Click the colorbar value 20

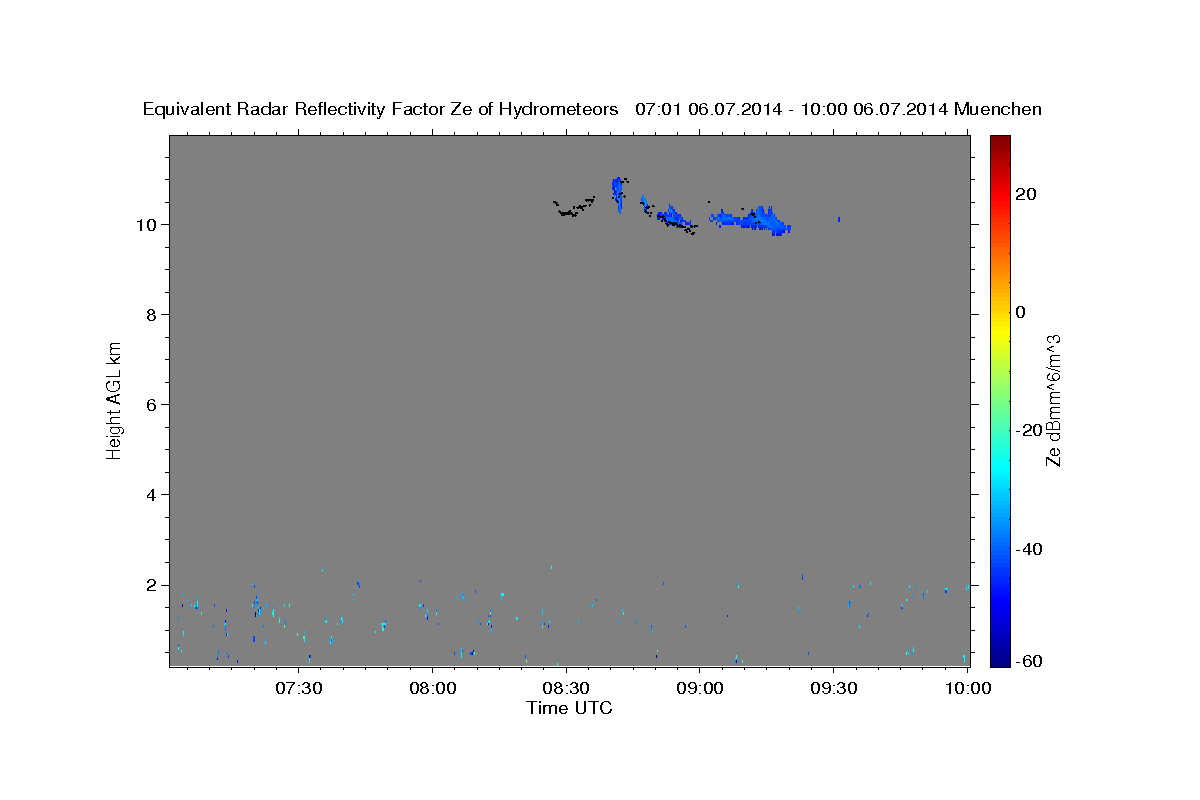[x=1026, y=194]
